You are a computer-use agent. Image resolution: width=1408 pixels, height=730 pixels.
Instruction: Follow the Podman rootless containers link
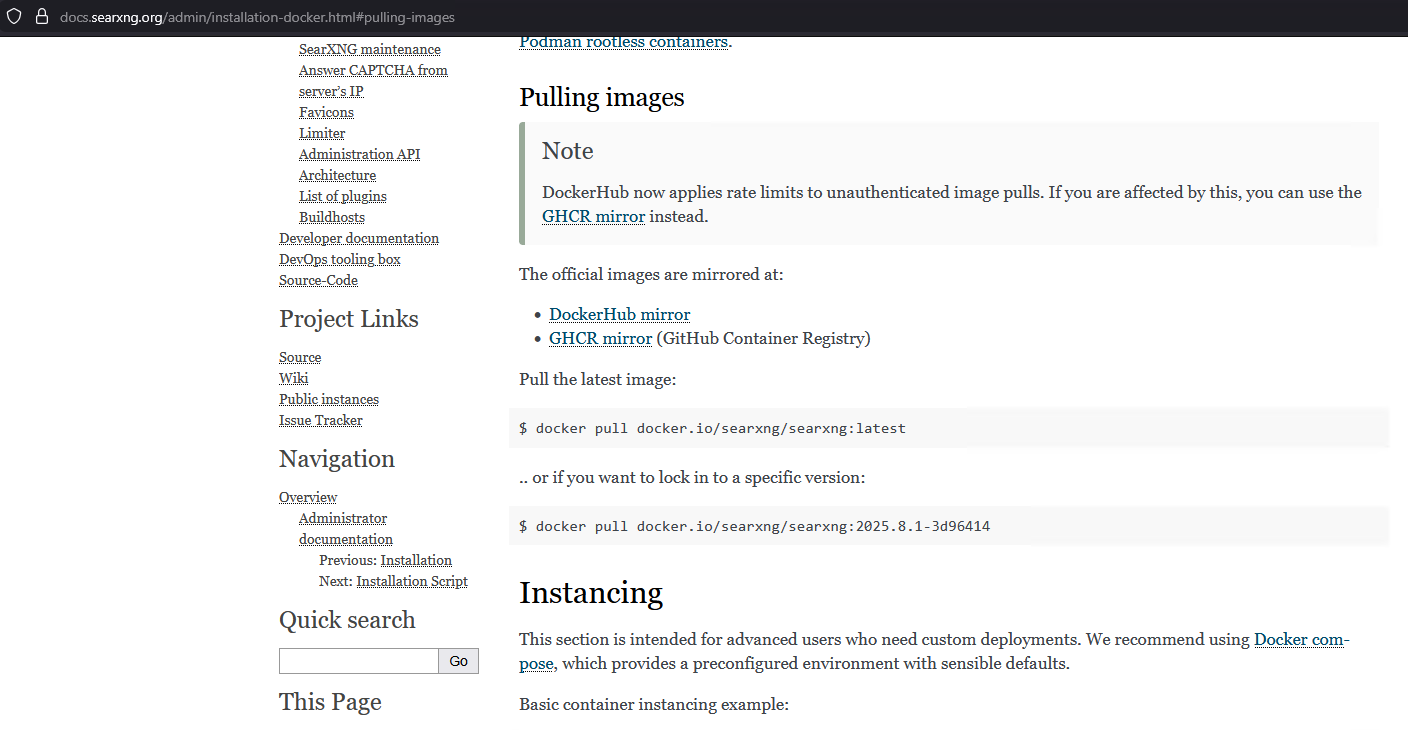pos(623,41)
